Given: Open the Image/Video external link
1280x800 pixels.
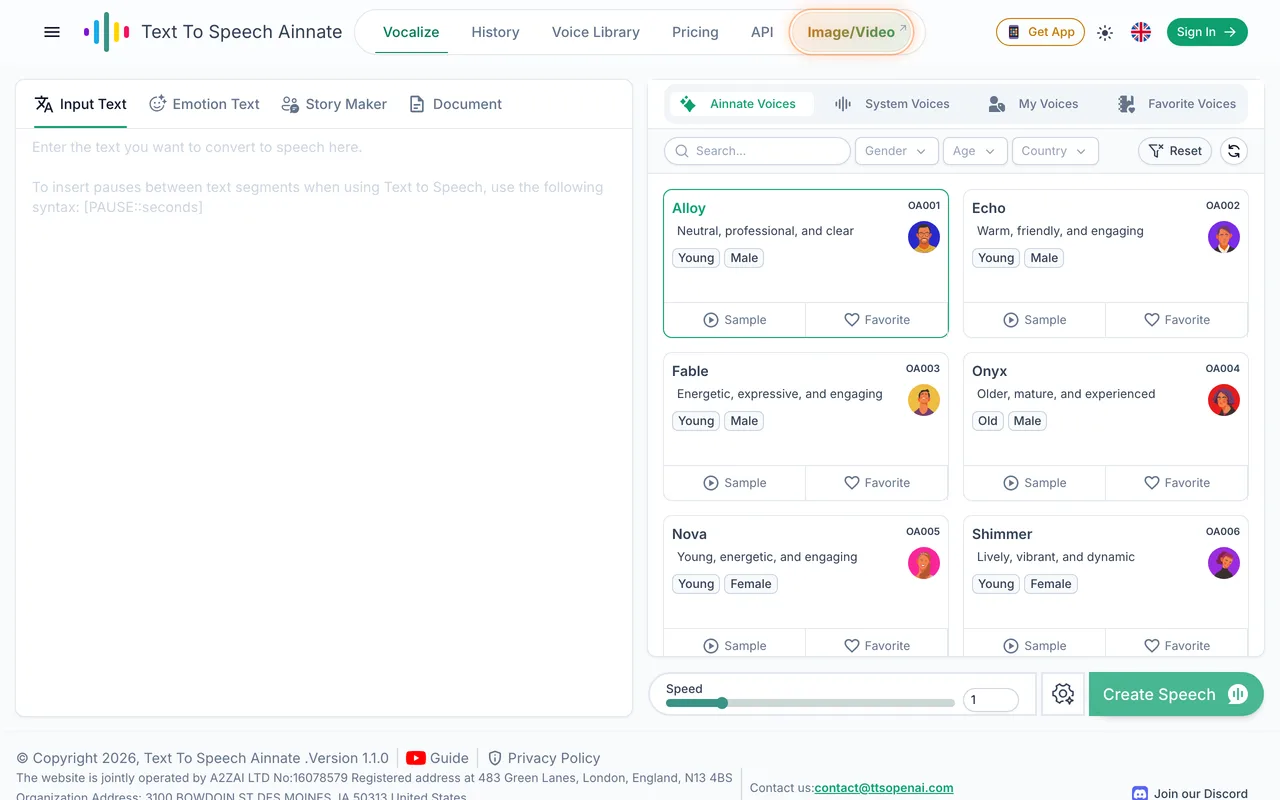Looking at the screenshot, I should click(x=852, y=32).
